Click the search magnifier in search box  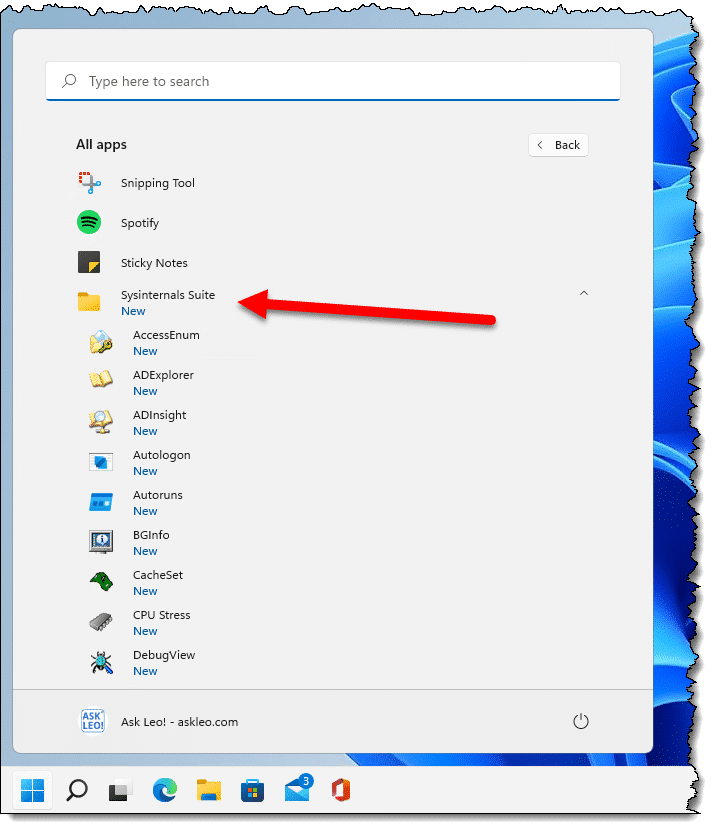pyautogui.click(x=69, y=81)
